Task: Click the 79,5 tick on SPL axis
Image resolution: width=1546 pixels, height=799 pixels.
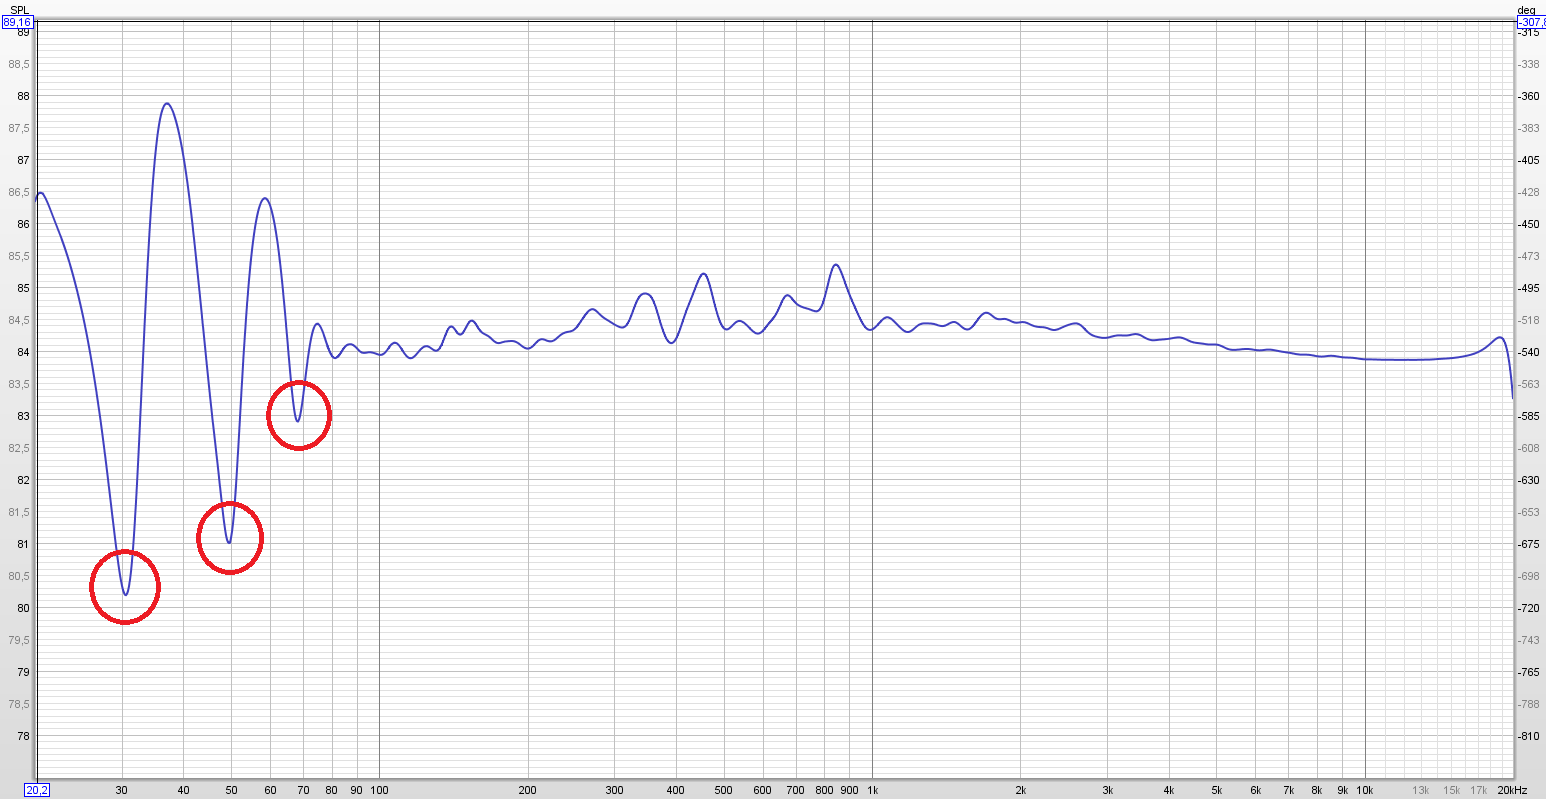Action: pyautogui.click(x=20, y=640)
